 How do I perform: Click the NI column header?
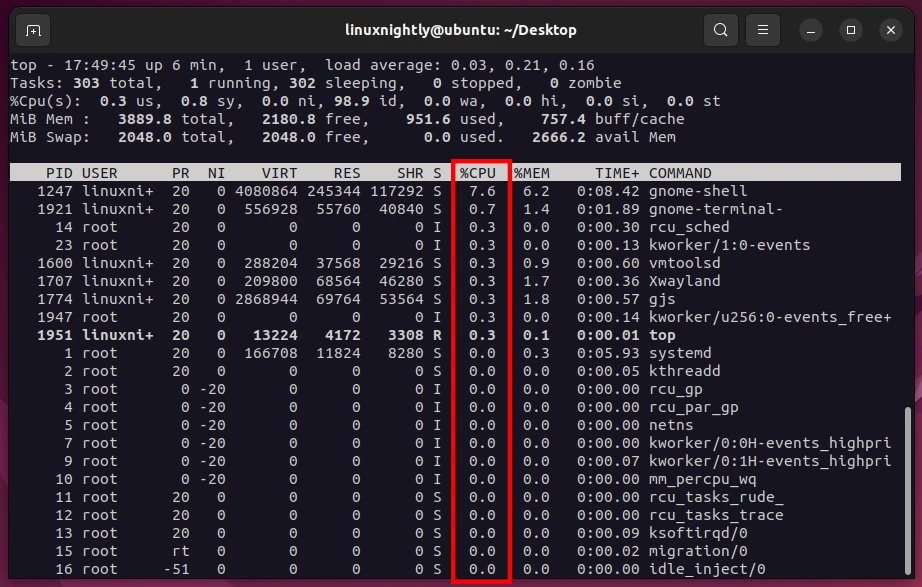click(x=216, y=173)
